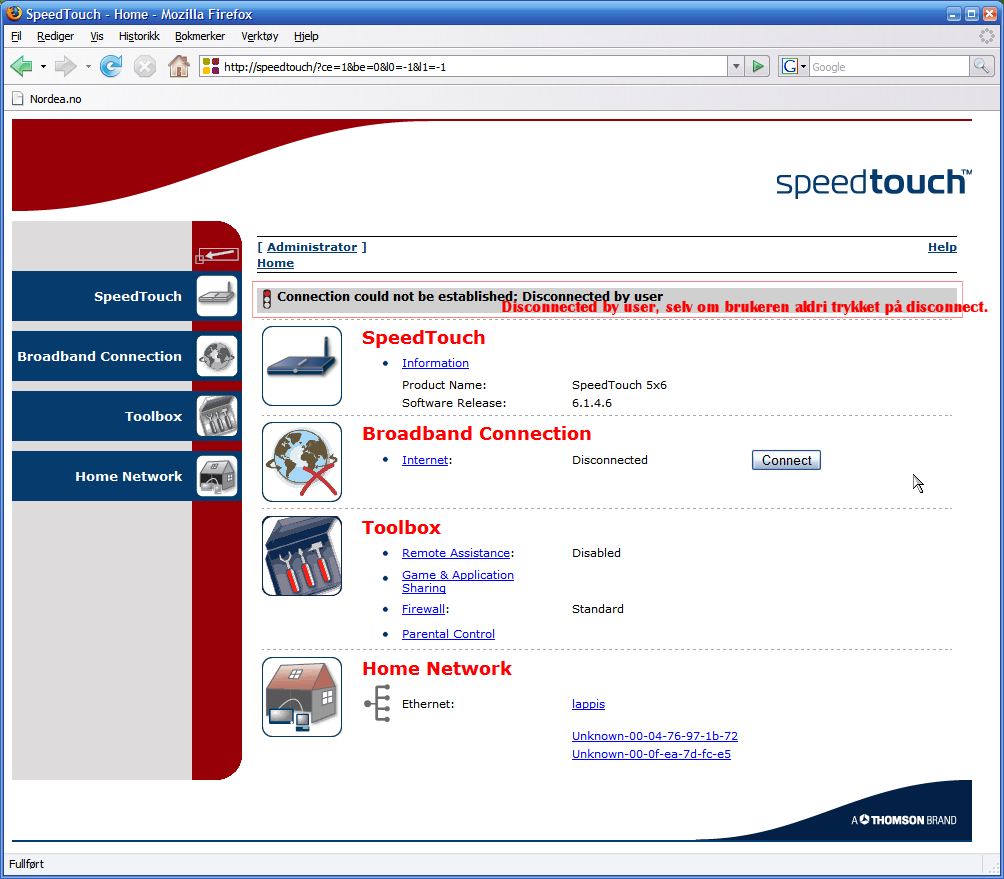Open the Bokmerker menu
This screenshot has width=1004, height=879.
click(x=200, y=36)
